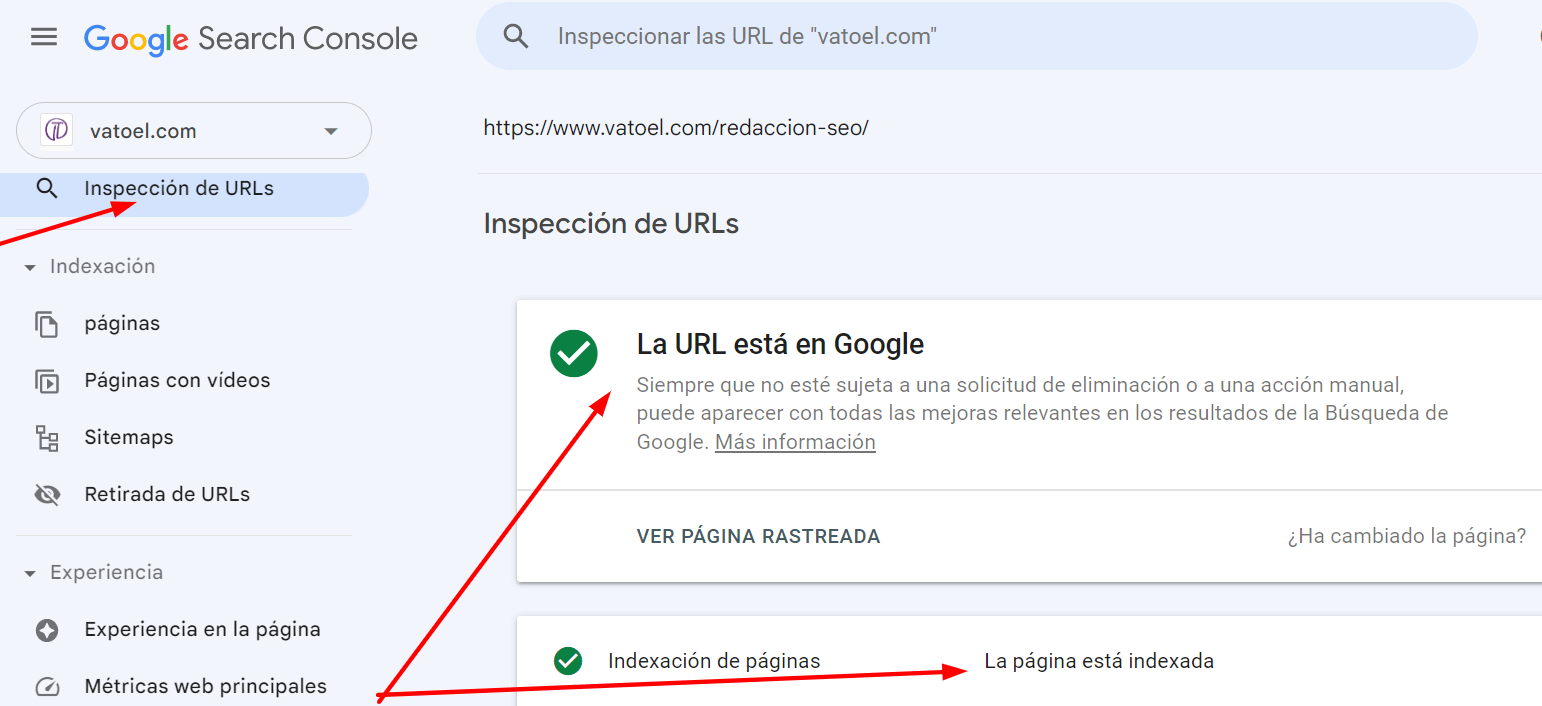
Task: Click 'La página está indexada' status text
Action: (1099, 661)
